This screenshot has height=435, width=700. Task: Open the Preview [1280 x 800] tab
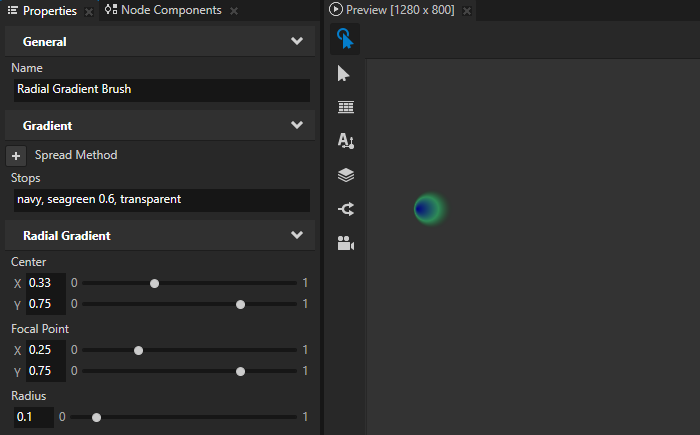[400, 10]
